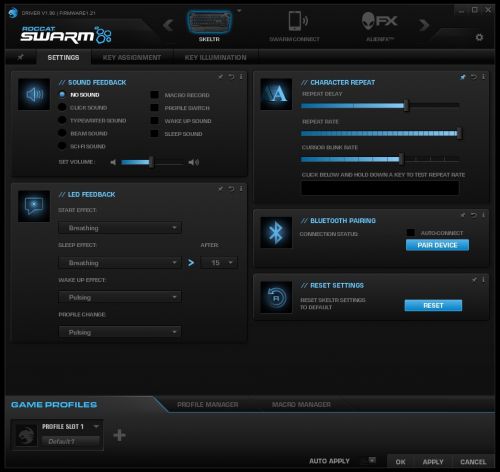This screenshot has height=472, width=500.
Task: Click the blue arrow beside sleep effect
Action: (x=191, y=263)
